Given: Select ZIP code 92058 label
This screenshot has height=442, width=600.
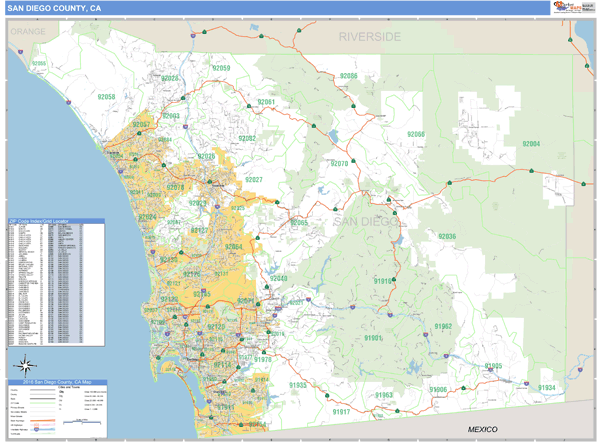Looking at the screenshot, I should (106, 97).
